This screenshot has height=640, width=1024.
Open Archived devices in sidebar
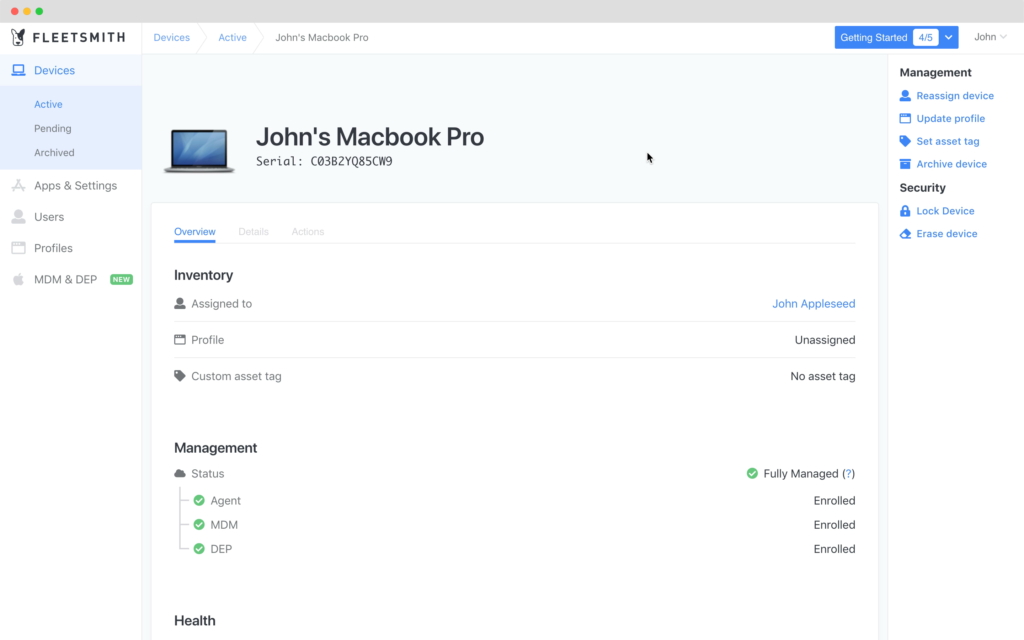(x=54, y=153)
